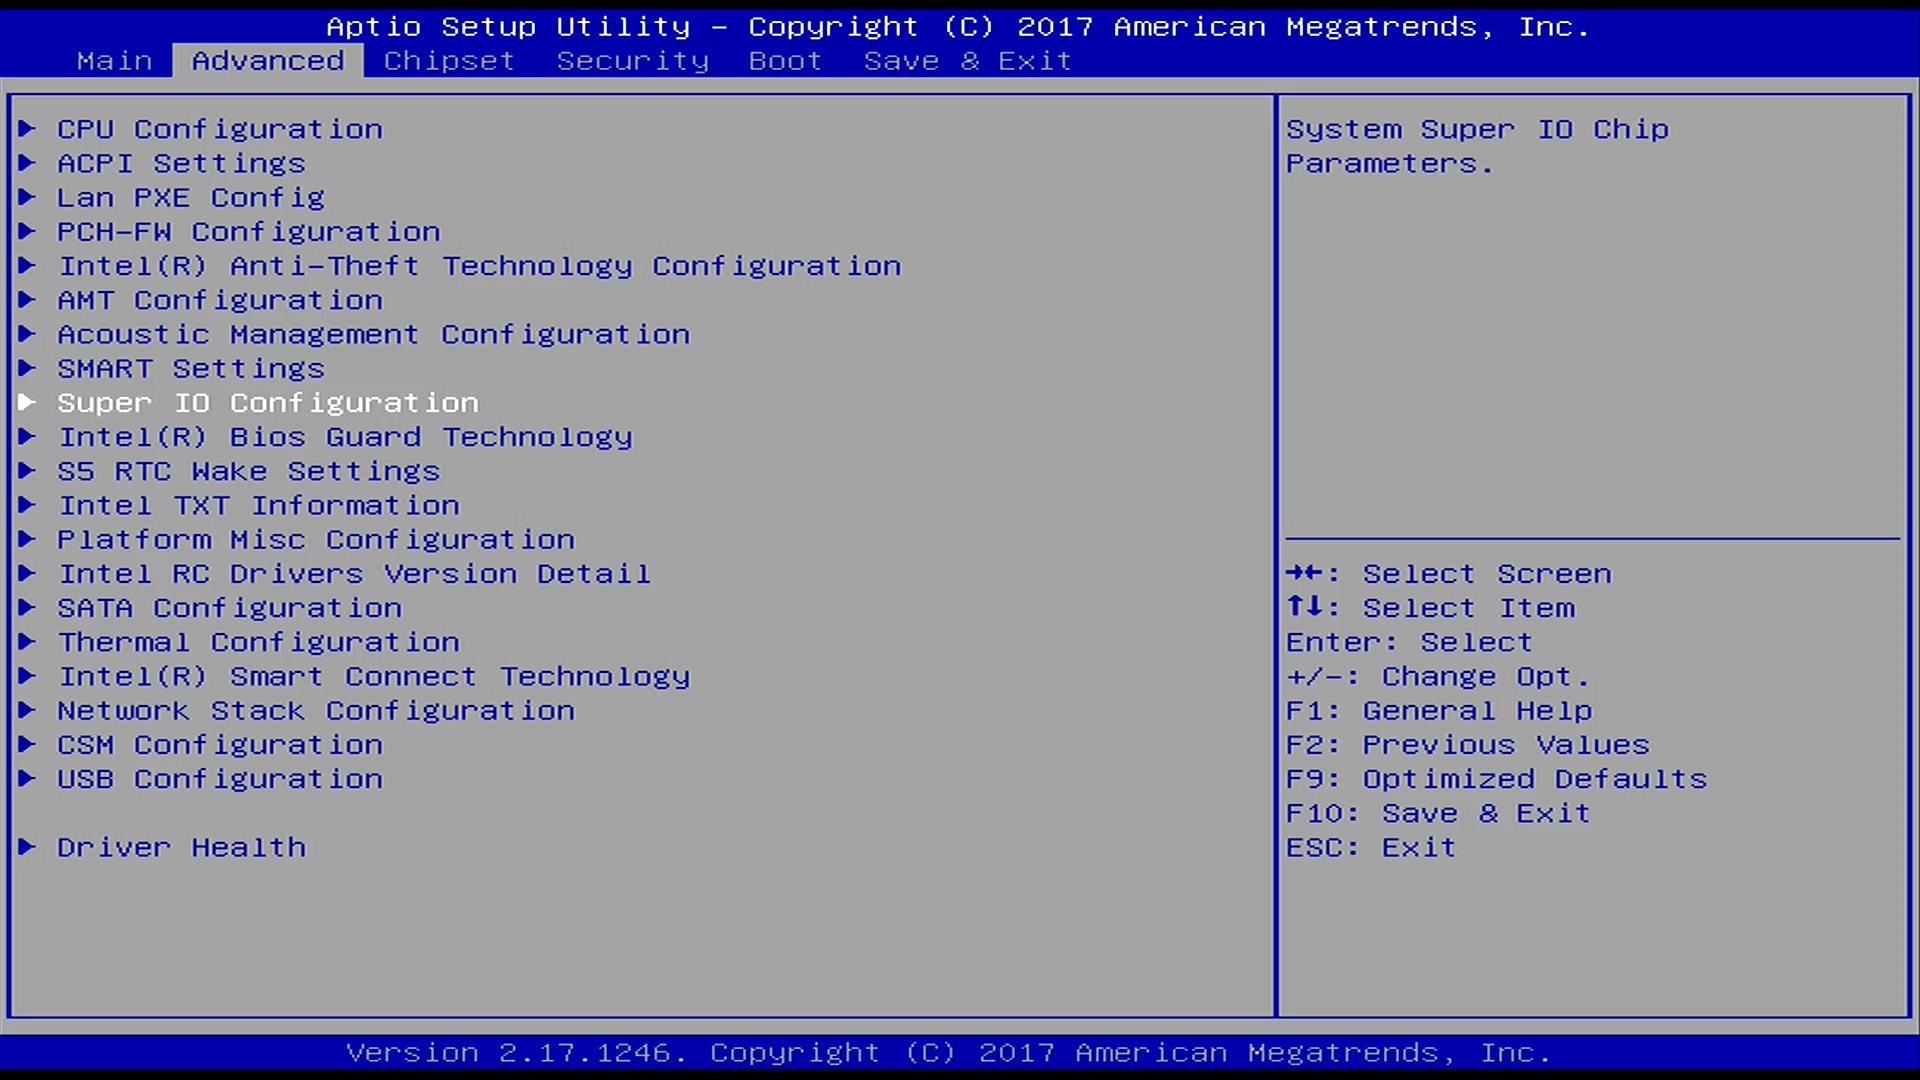
Task: Click triangle marker next to USB Configuration
Action: click(27, 779)
